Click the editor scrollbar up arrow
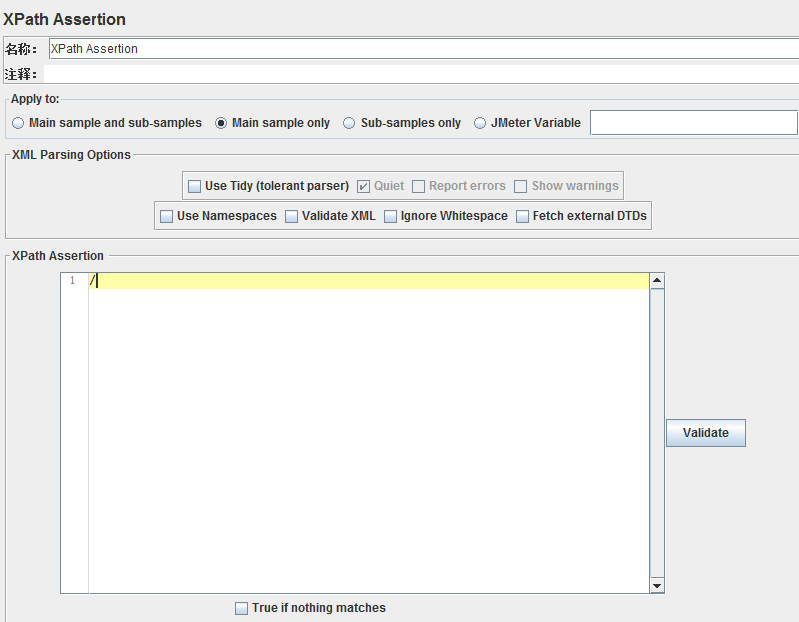The height and width of the screenshot is (622, 799). [657, 281]
